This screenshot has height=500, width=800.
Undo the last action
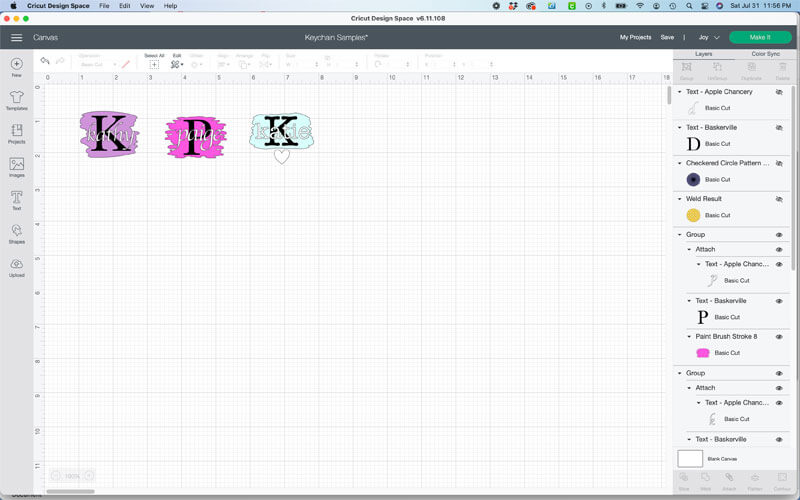pos(45,61)
